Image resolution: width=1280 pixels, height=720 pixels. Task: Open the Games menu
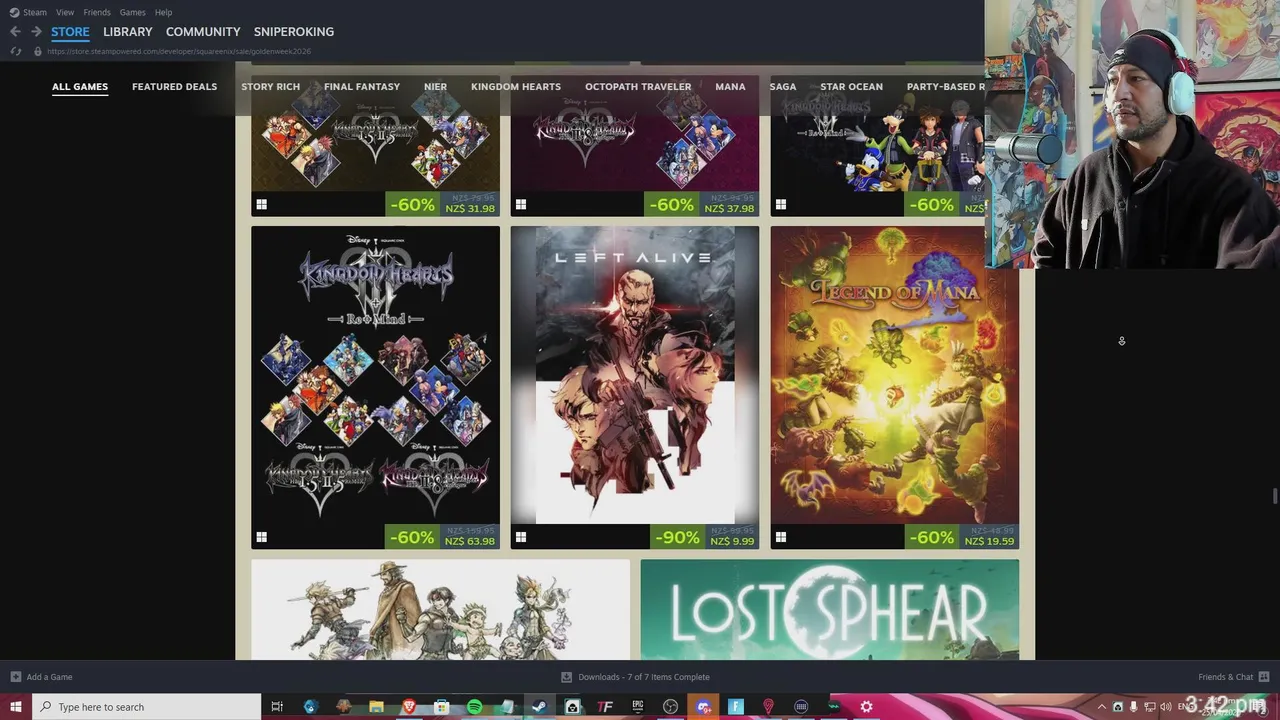(x=132, y=12)
